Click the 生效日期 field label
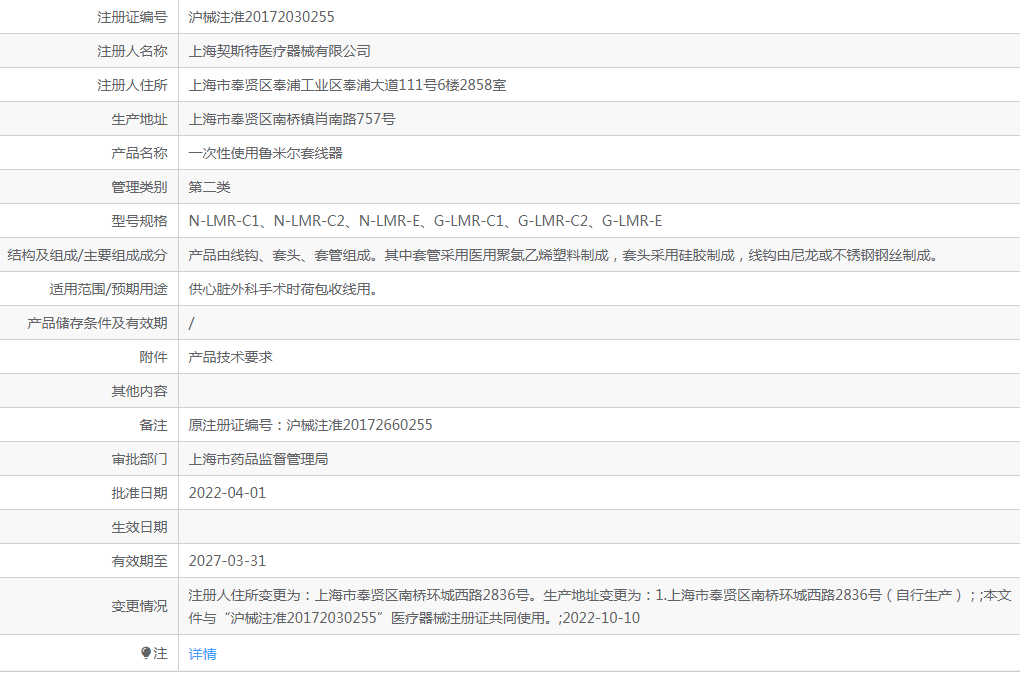This screenshot has width=1020, height=683. 139,527
